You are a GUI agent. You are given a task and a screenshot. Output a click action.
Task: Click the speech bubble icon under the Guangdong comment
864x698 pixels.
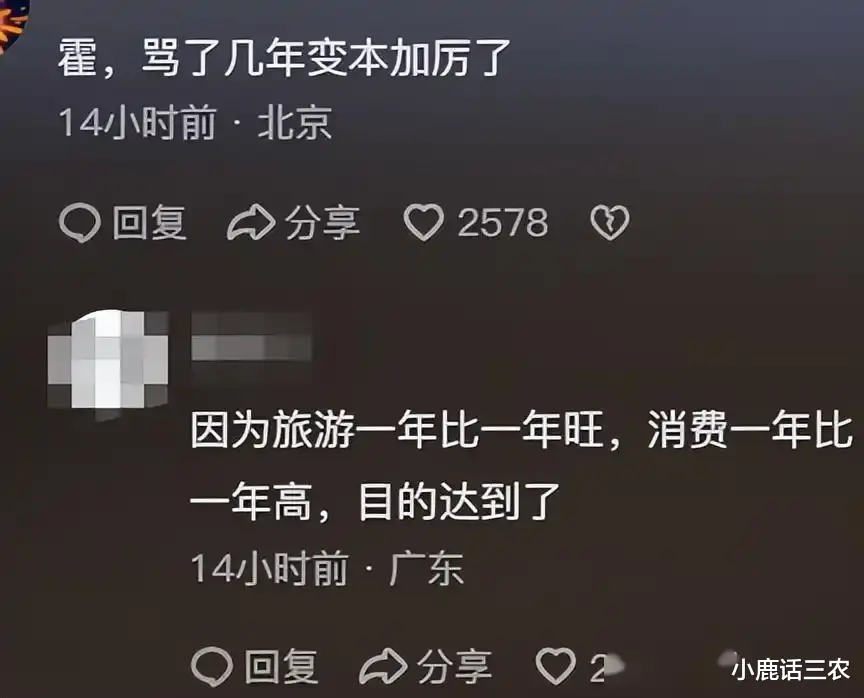212,666
